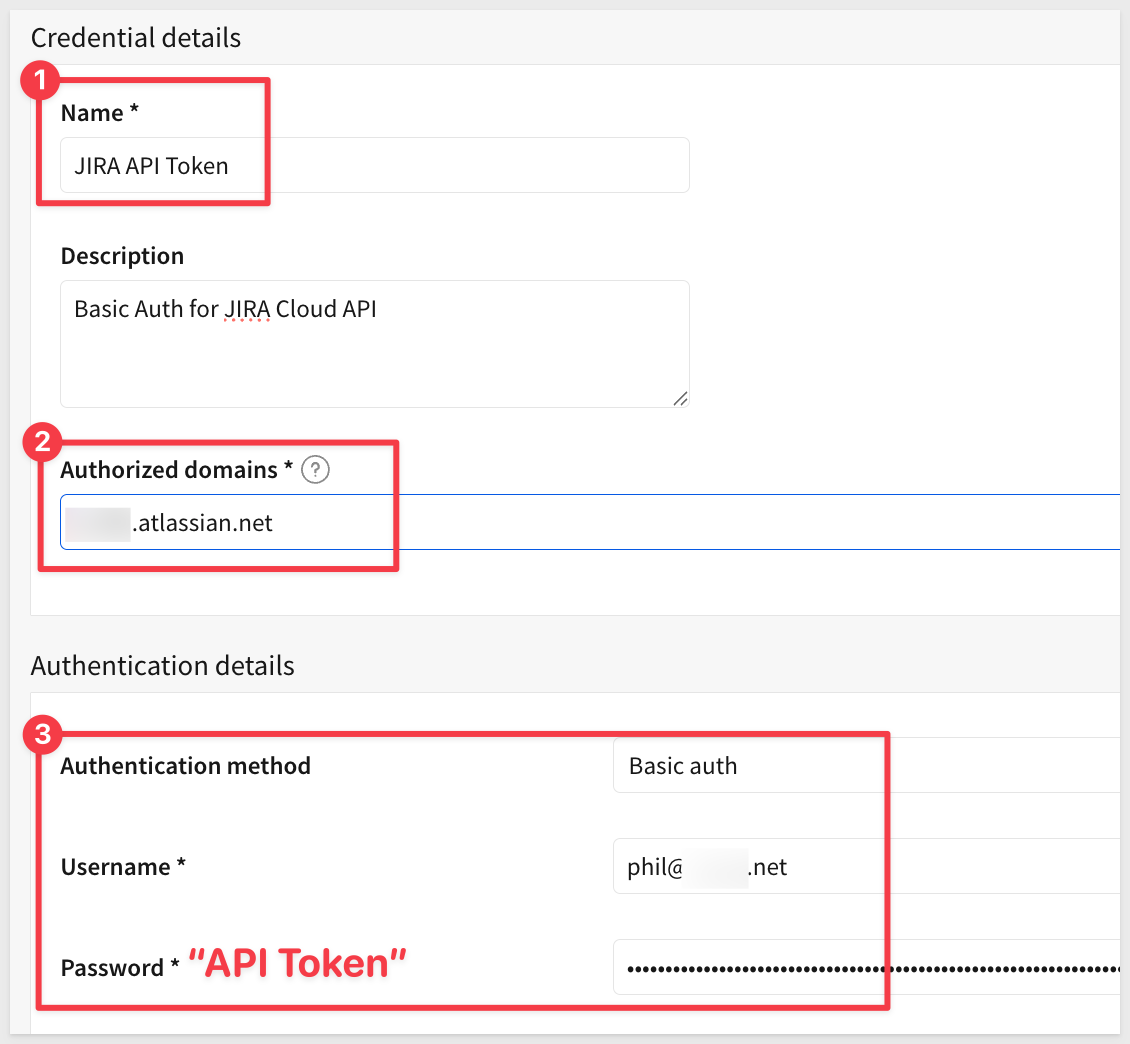Click the Description box resize handle
The height and width of the screenshot is (1044, 1130).
click(680, 398)
